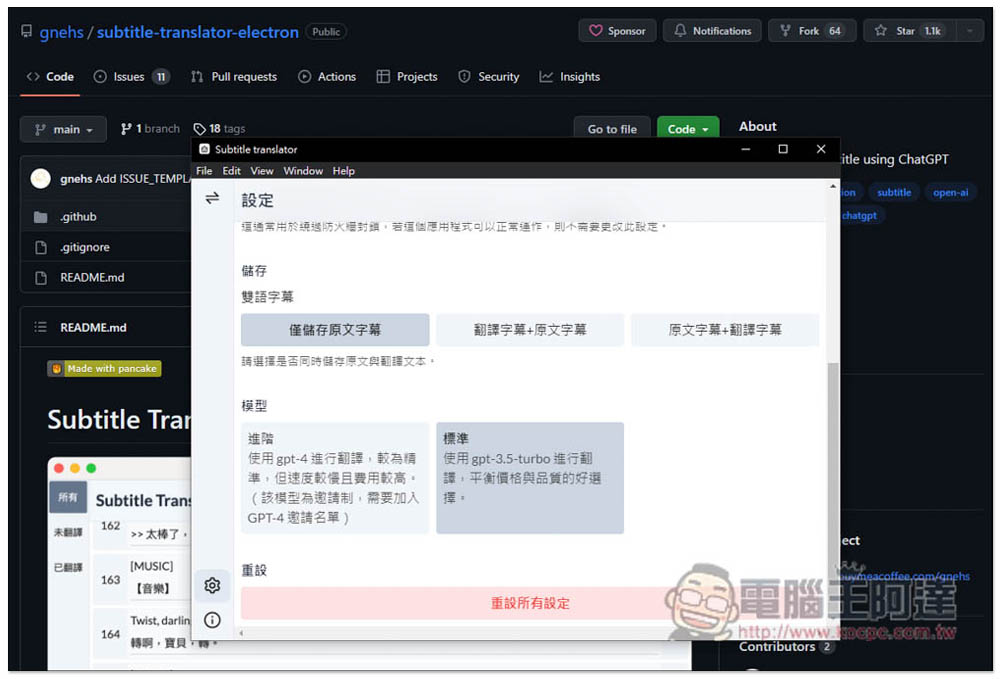Switch to the GitHub Code tab
This screenshot has width=1000, height=679.
point(50,77)
